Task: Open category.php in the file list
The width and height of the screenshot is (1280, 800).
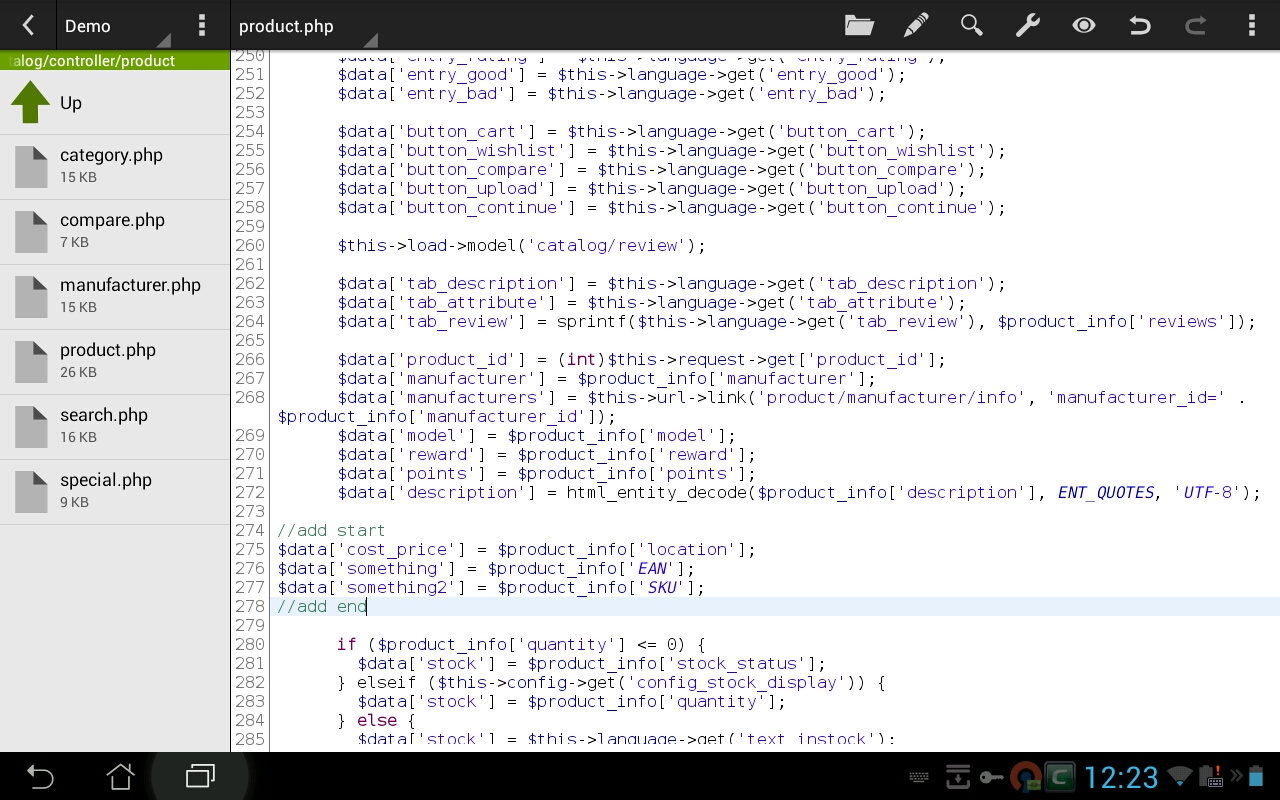Action: [x=115, y=167]
